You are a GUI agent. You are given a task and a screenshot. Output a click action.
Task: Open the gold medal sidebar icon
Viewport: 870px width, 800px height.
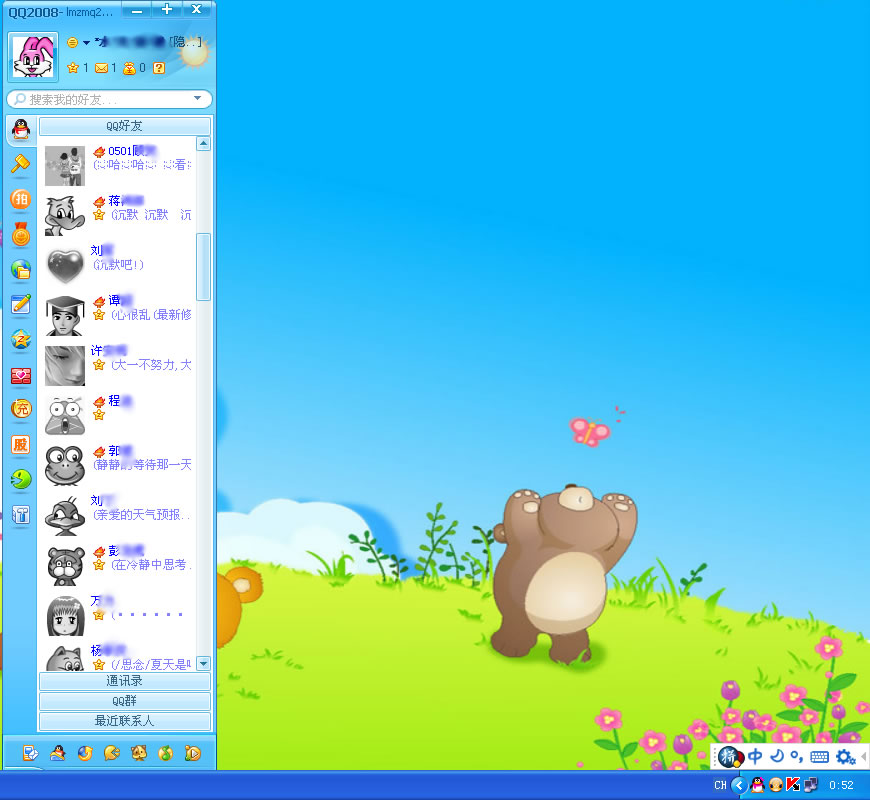click(x=21, y=234)
